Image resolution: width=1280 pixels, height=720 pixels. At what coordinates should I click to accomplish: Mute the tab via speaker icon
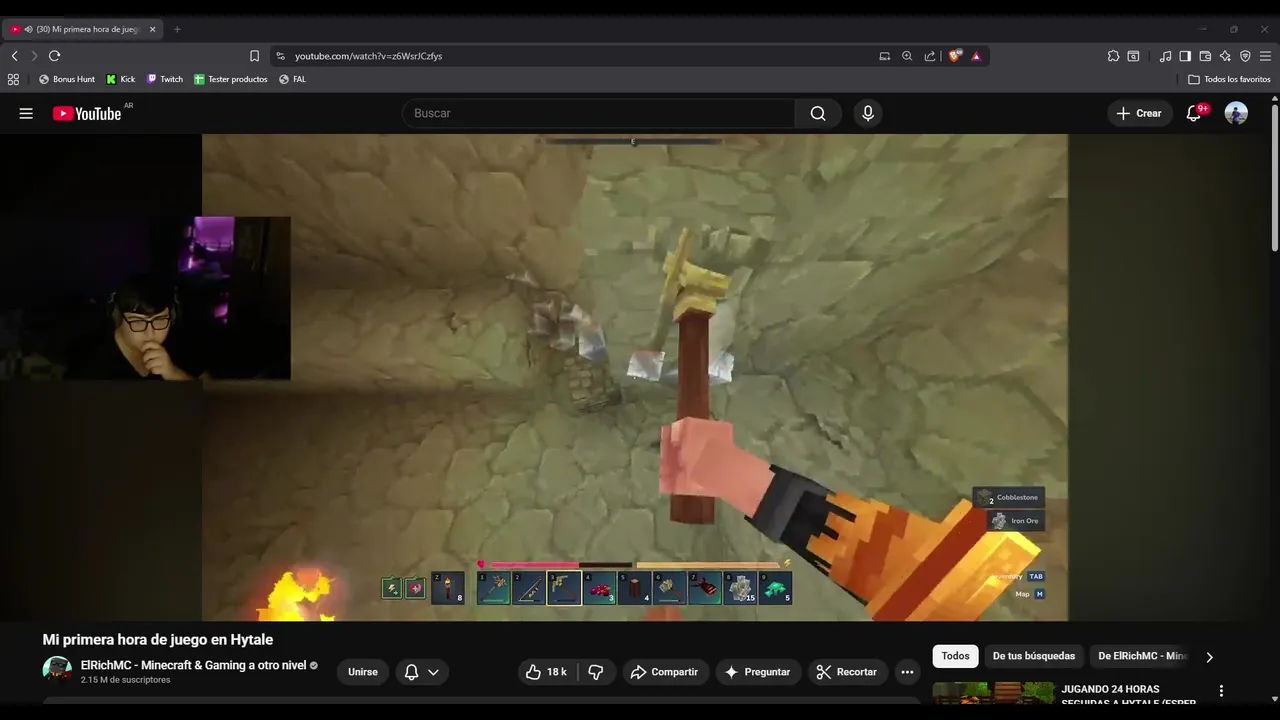[28, 29]
